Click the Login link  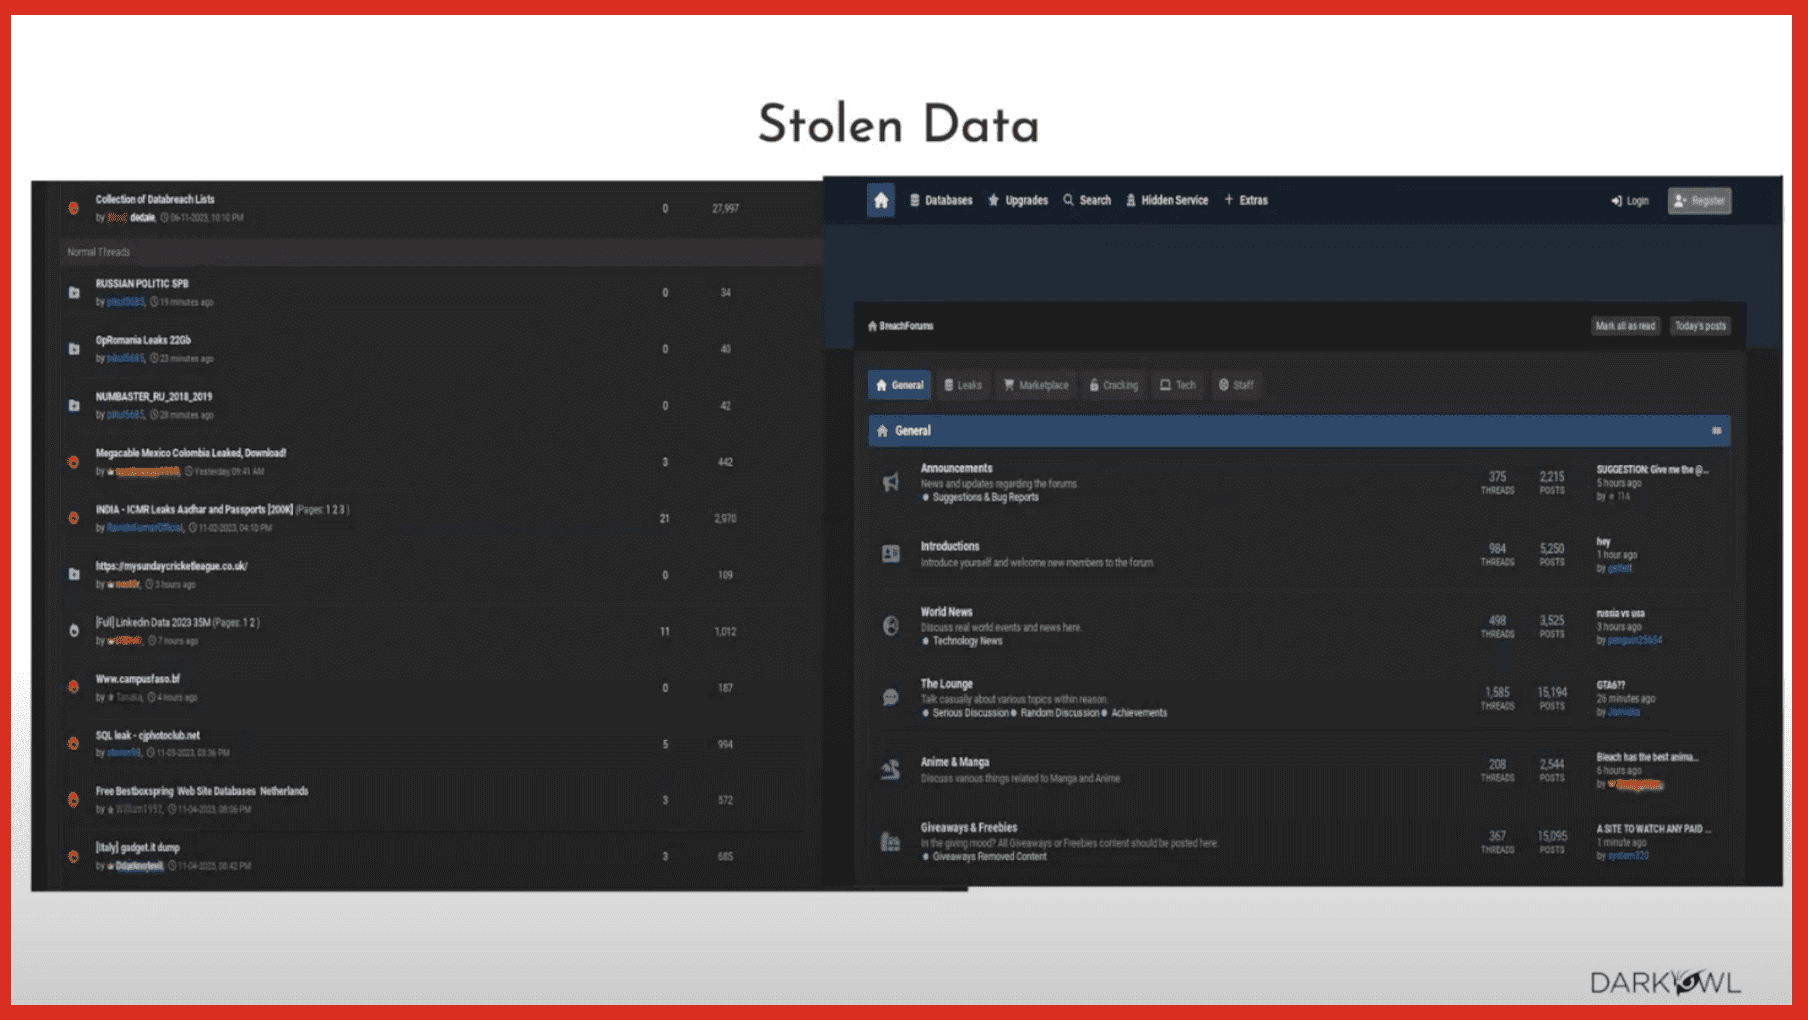tap(1630, 201)
